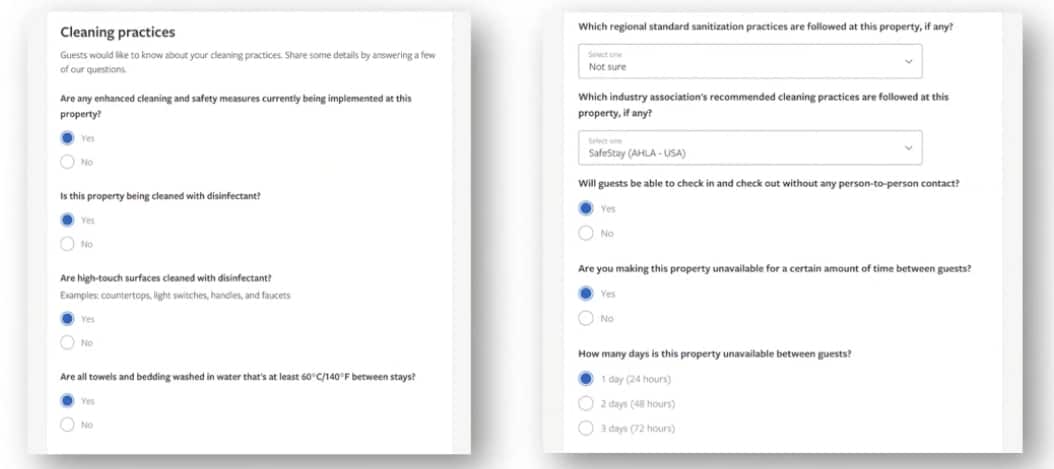Image resolution: width=1054 pixels, height=469 pixels.
Task: Select Yes for contactless check in and check out
Action: 586,208
